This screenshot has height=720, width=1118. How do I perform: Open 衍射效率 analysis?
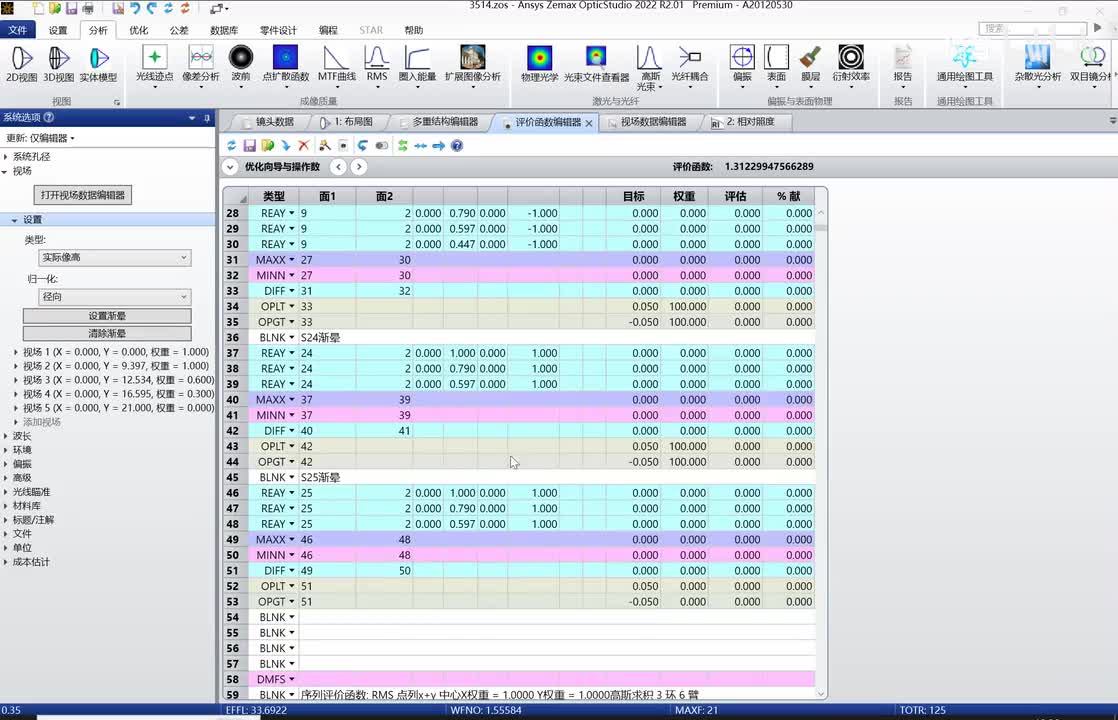tap(851, 66)
